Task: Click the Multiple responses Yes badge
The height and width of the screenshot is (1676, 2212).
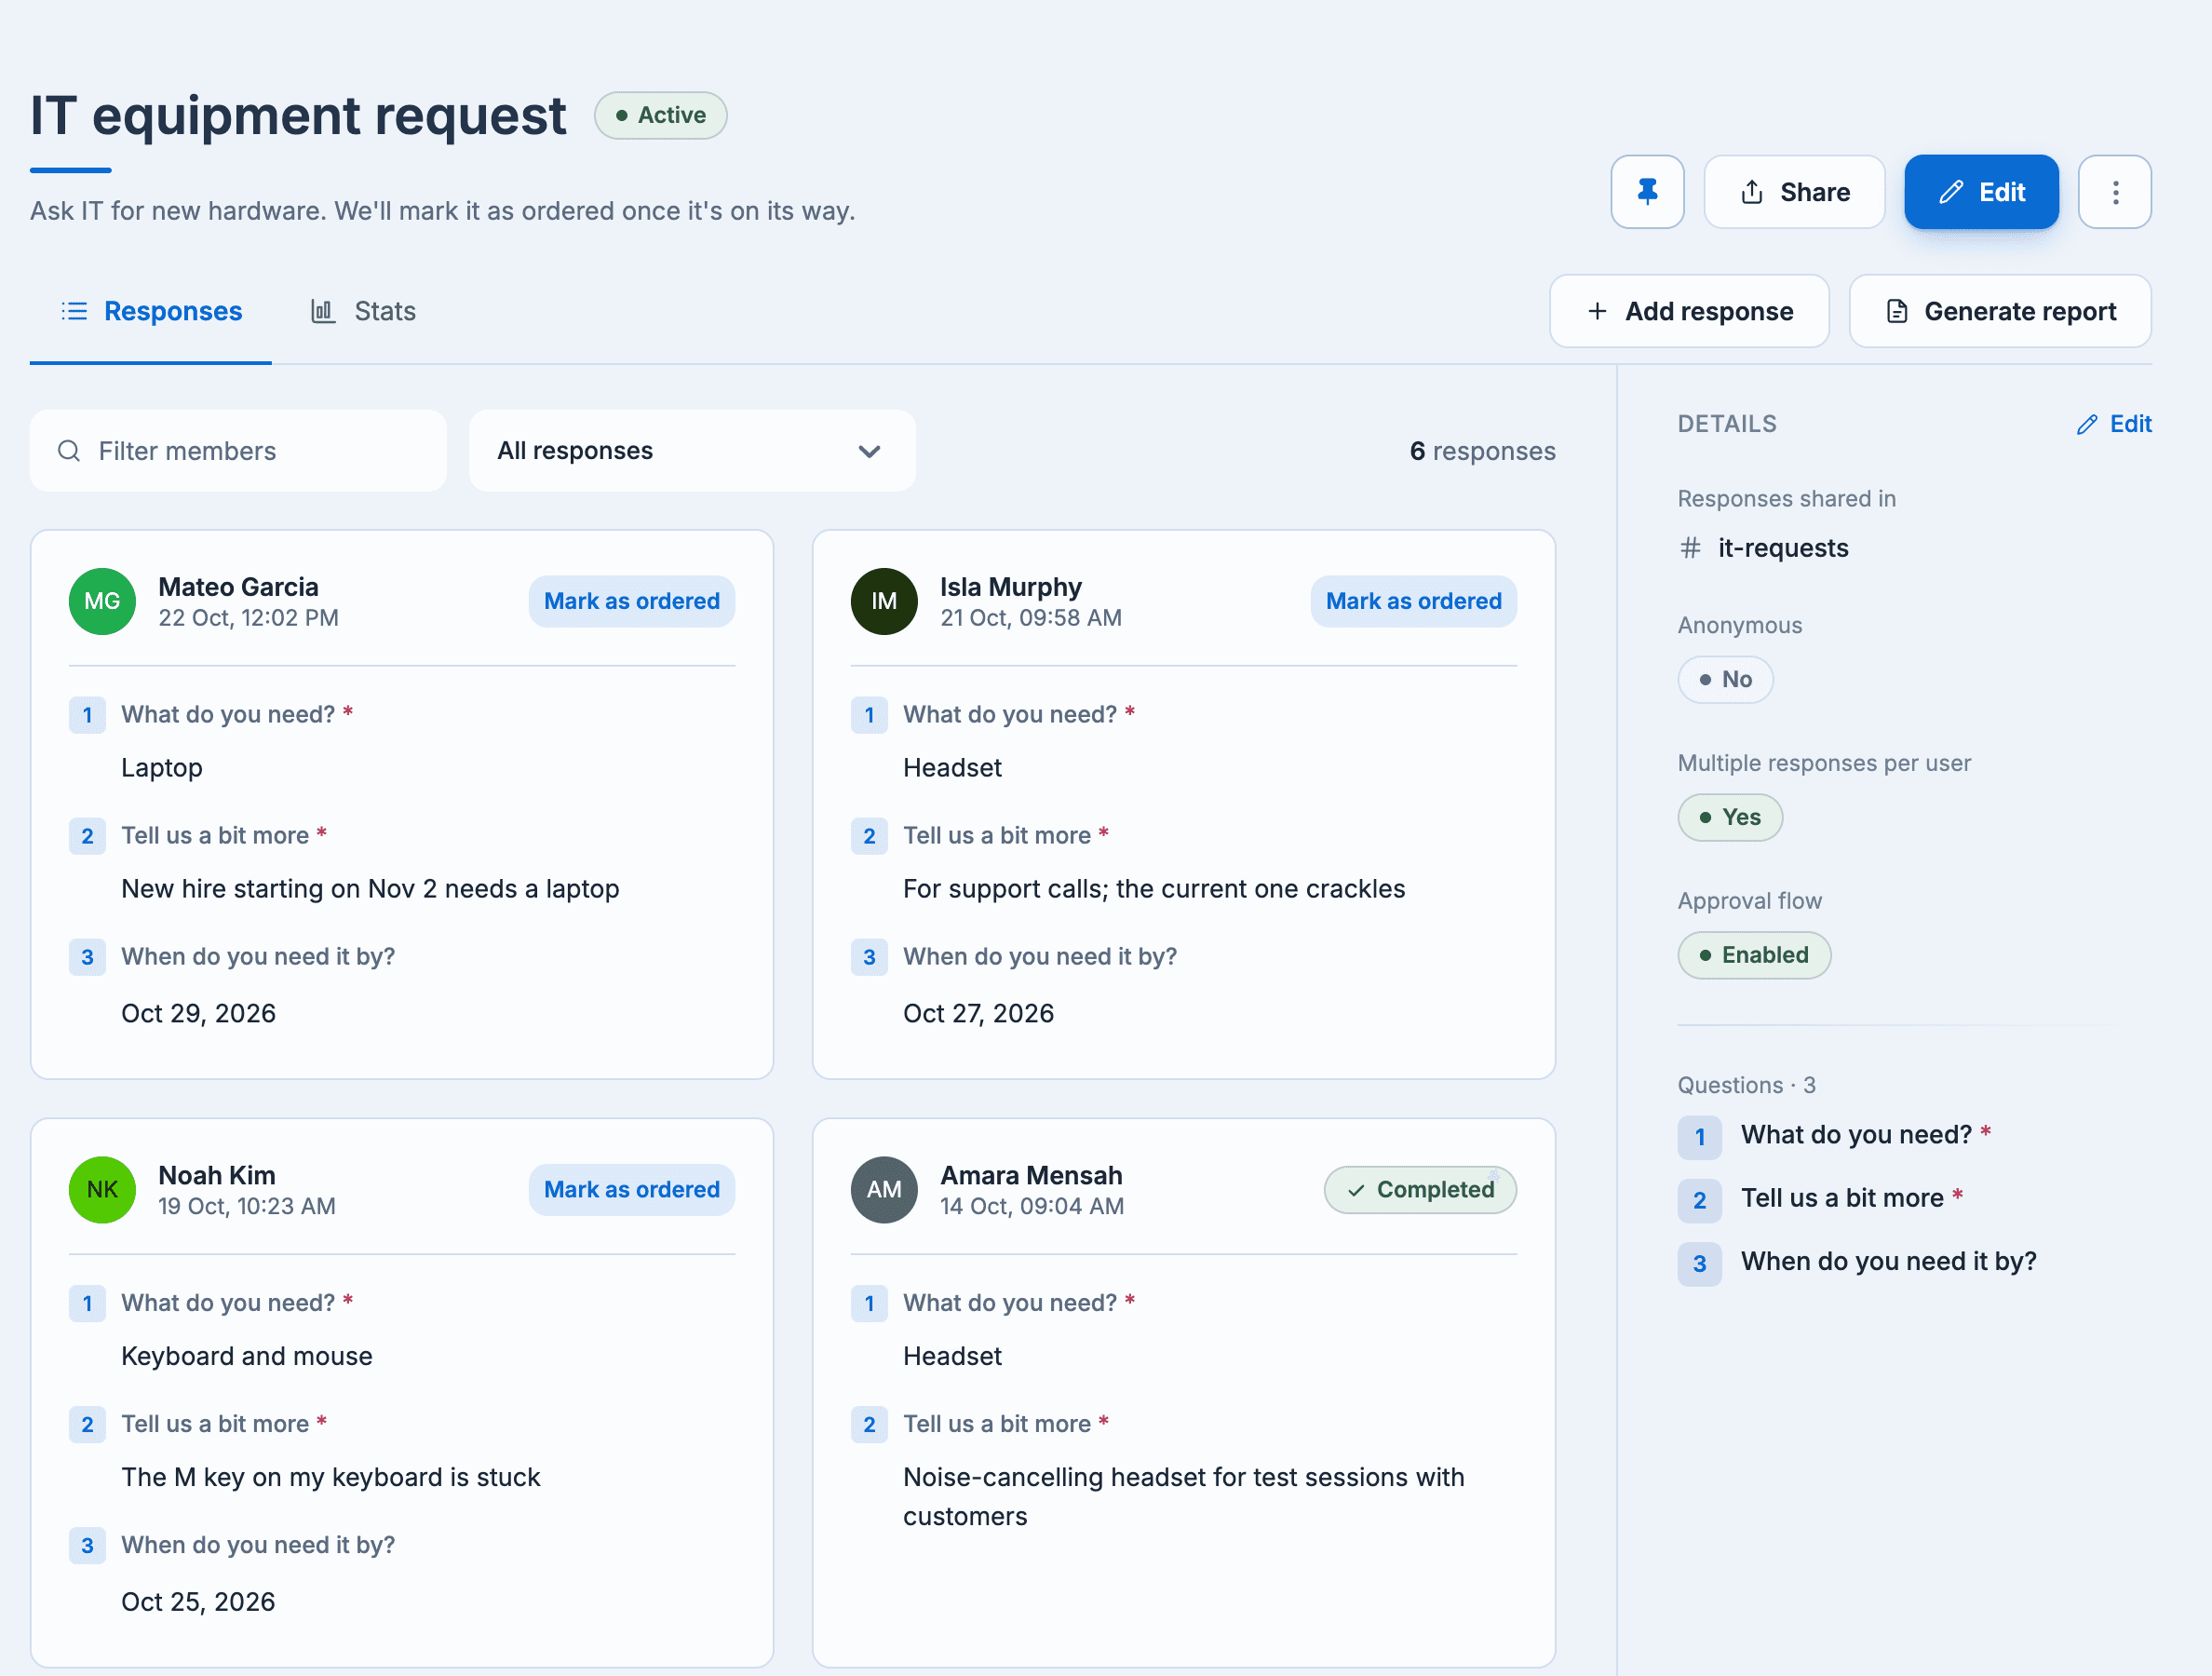Action: click(1730, 818)
